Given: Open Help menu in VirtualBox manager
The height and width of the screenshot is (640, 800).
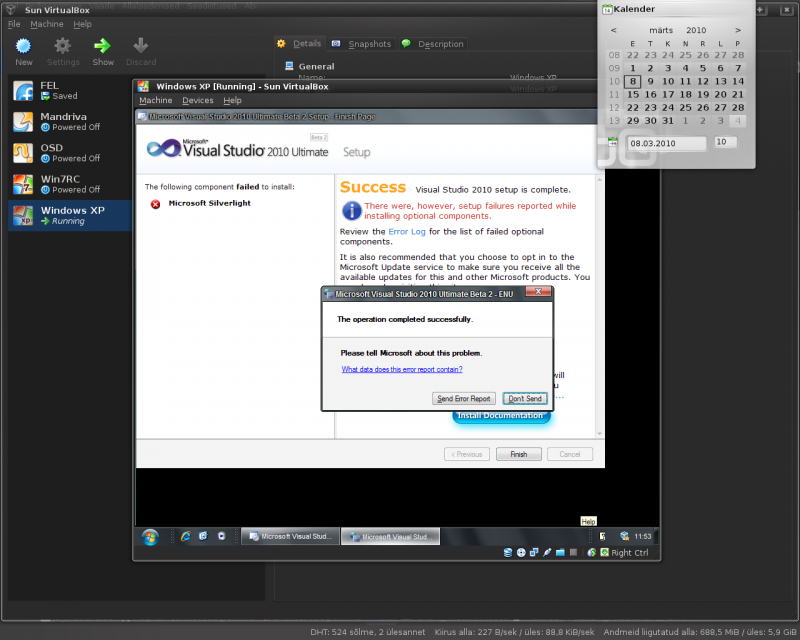Looking at the screenshot, I should [x=82, y=24].
